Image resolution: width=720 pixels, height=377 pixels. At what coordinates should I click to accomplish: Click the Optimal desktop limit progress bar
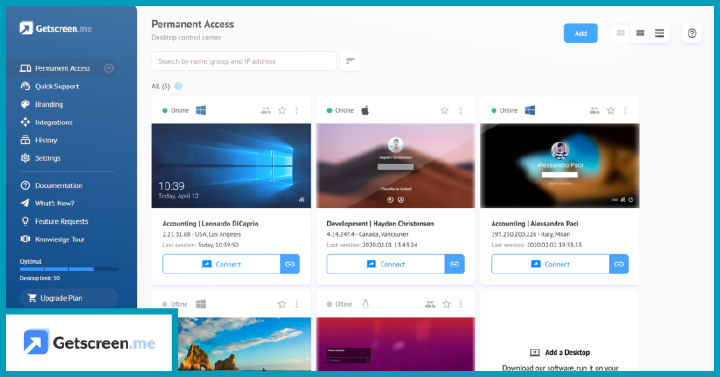(x=69, y=269)
